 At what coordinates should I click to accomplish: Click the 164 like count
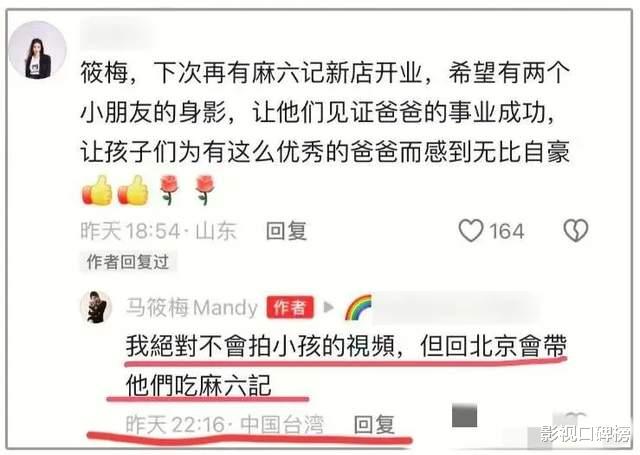[507, 231]
